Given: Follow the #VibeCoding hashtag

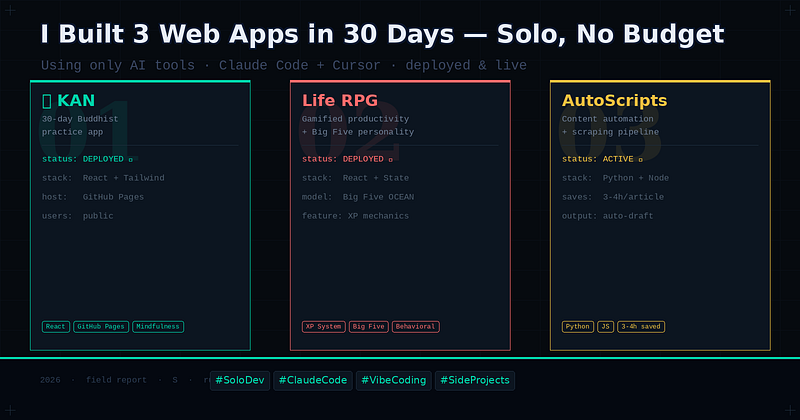Looking at the screenshot, I should [394, 381].
